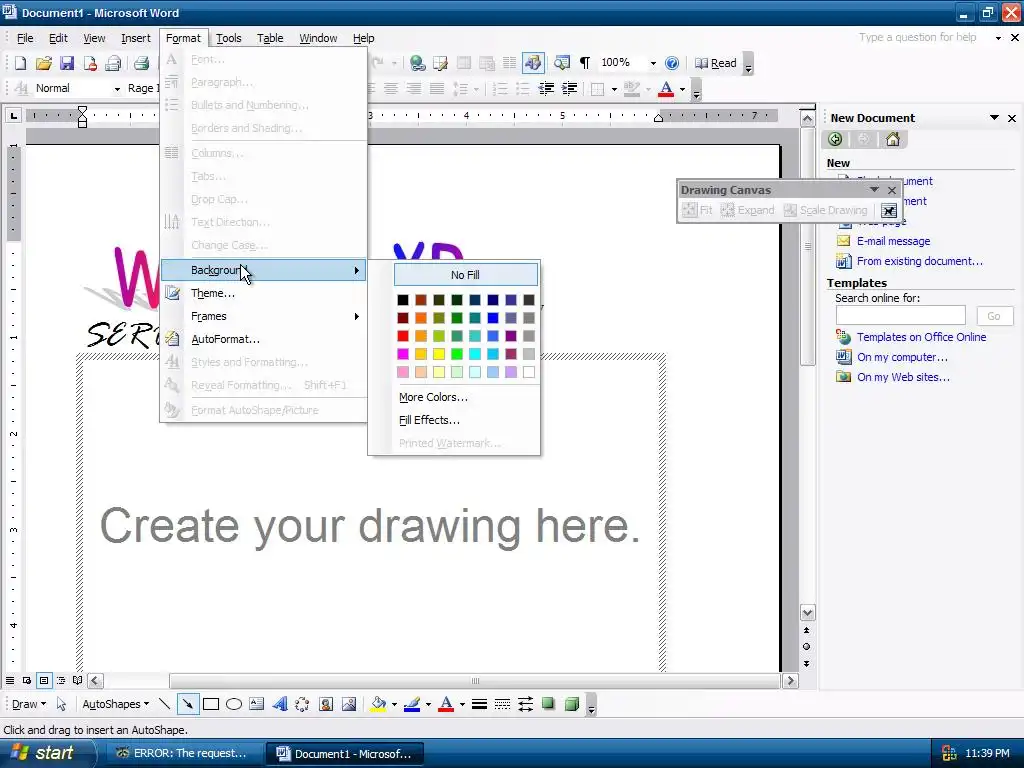Viewport: 1024px width, 768px height.
Task: Select the Rectangle drawing tool
Action: pos(210,704)
